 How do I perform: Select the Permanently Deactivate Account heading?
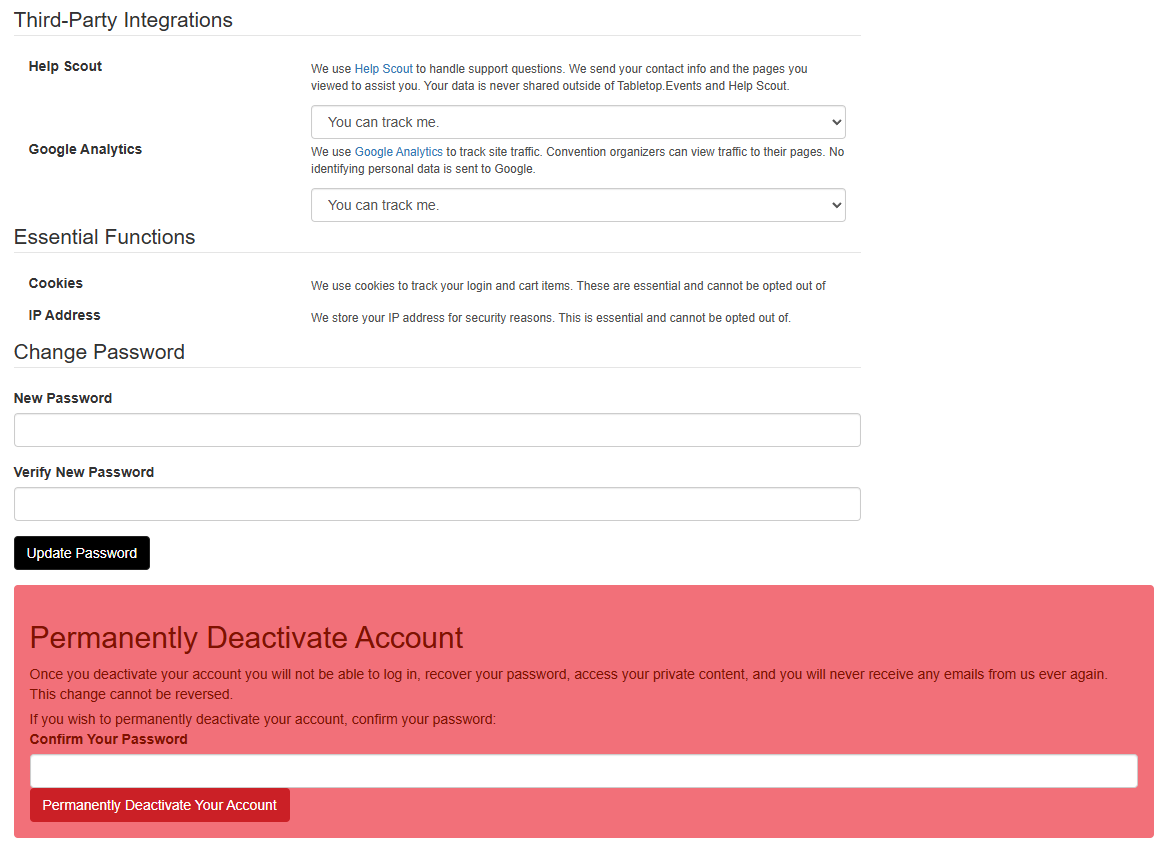(246, 637)
